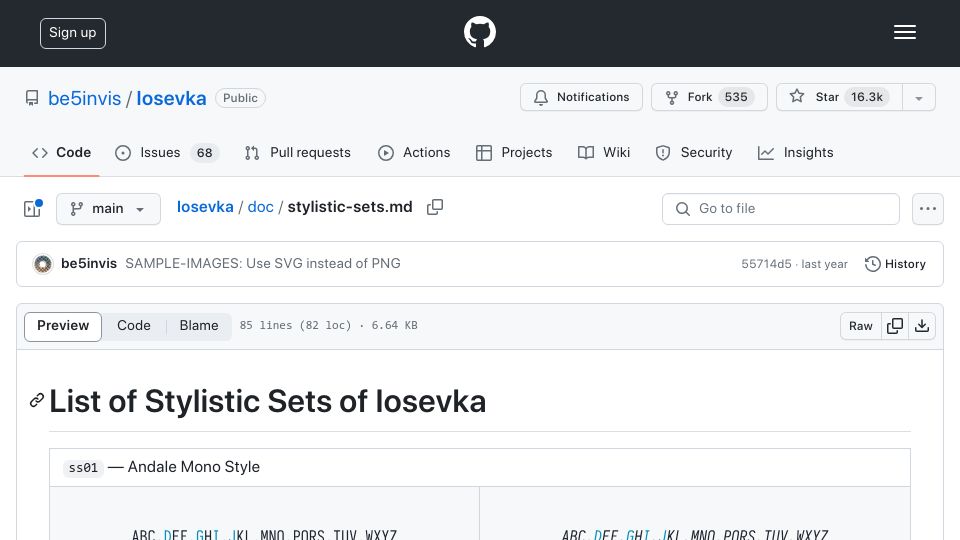Switch to Blame view
Screen dimensions: 960x540
[x=199, y=326]
